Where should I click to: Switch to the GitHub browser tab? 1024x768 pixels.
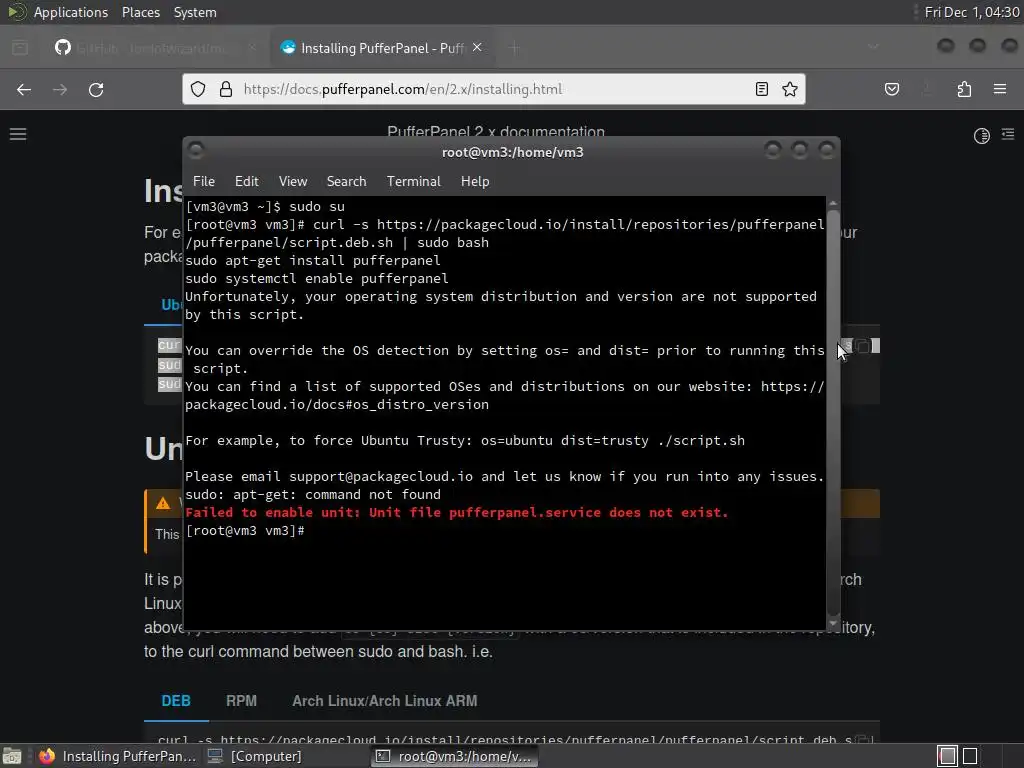(x=153, y=48)
